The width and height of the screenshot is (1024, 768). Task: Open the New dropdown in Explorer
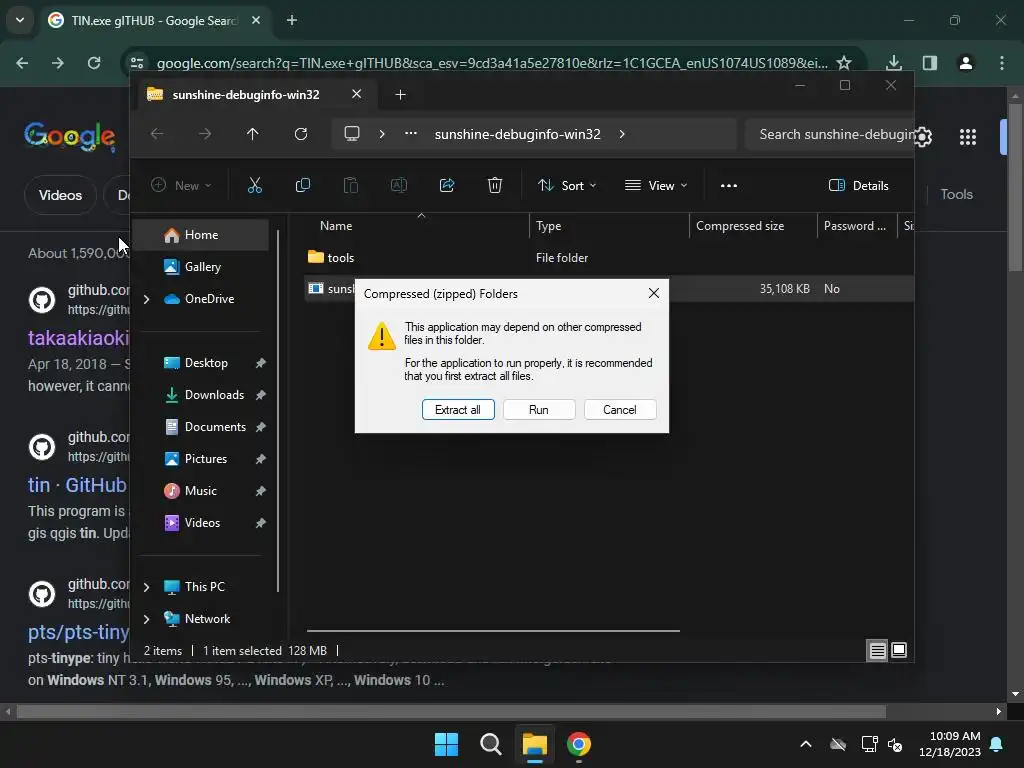[x=182, y=185]
